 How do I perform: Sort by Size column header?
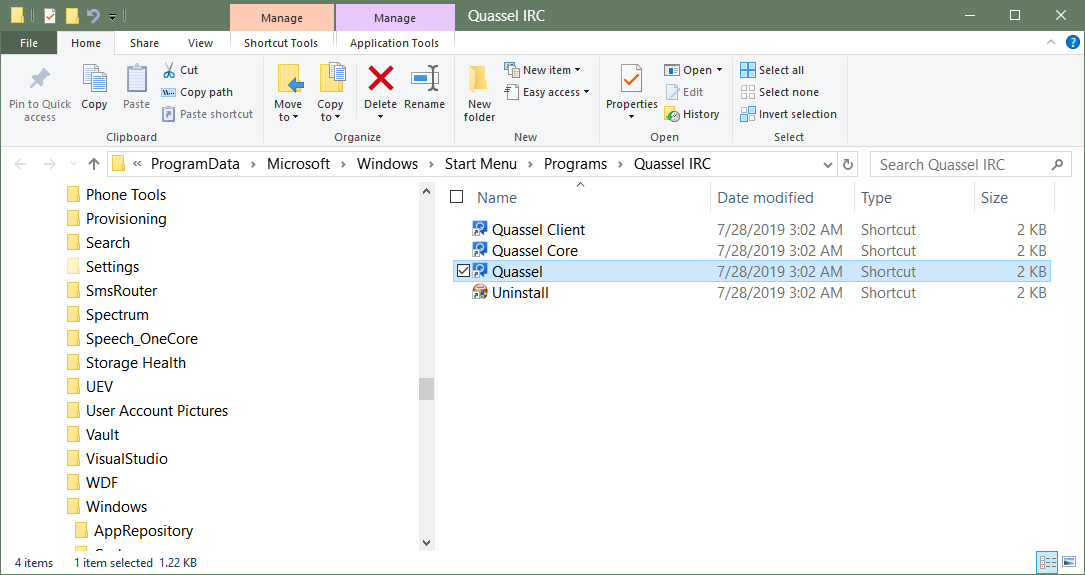point(994,197)
